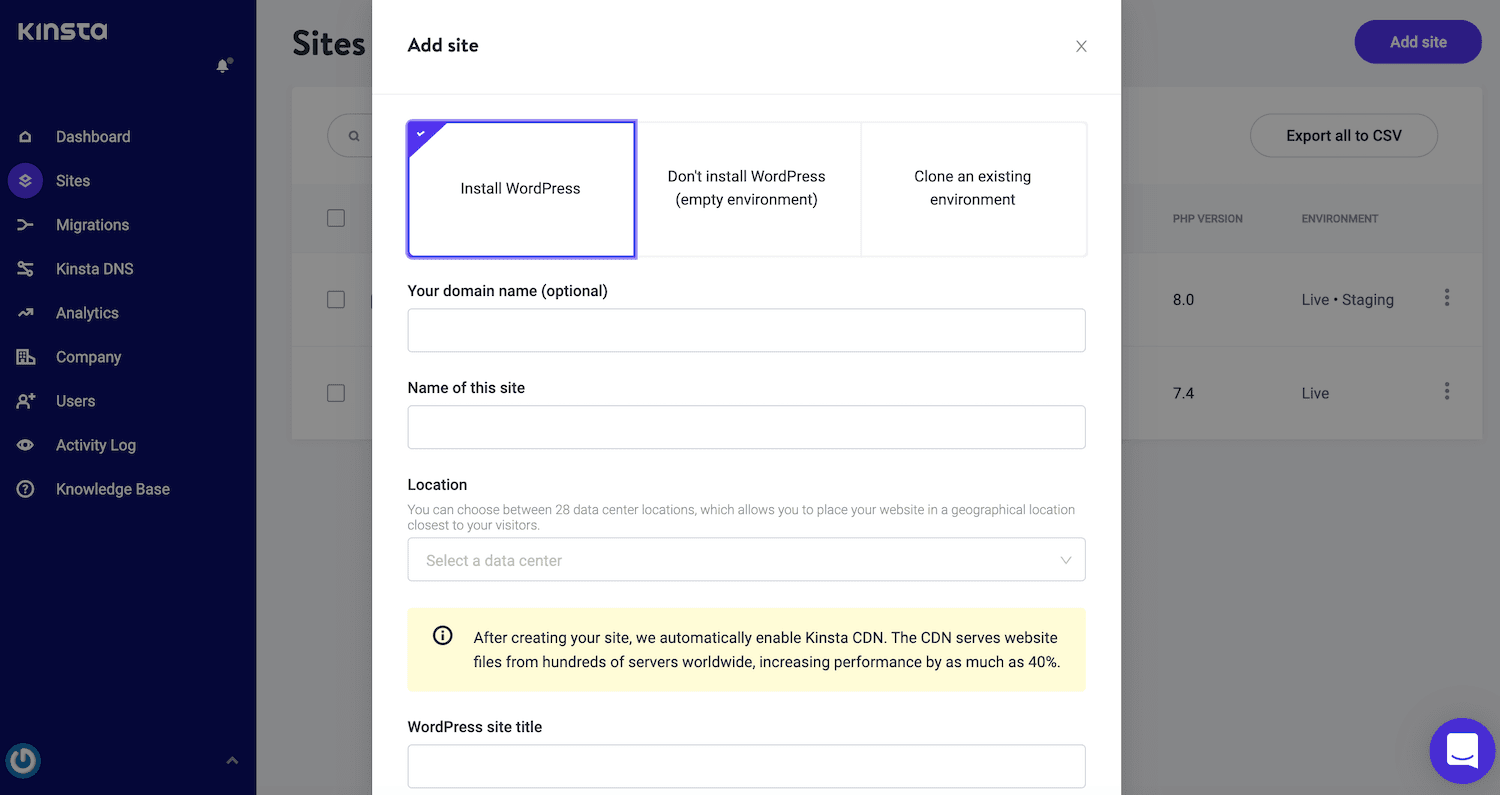Image resolution: width=1500 pixels, height=795 pixels.
Task: Click the Kinsta DNS icon
Action: coord(26,269)
